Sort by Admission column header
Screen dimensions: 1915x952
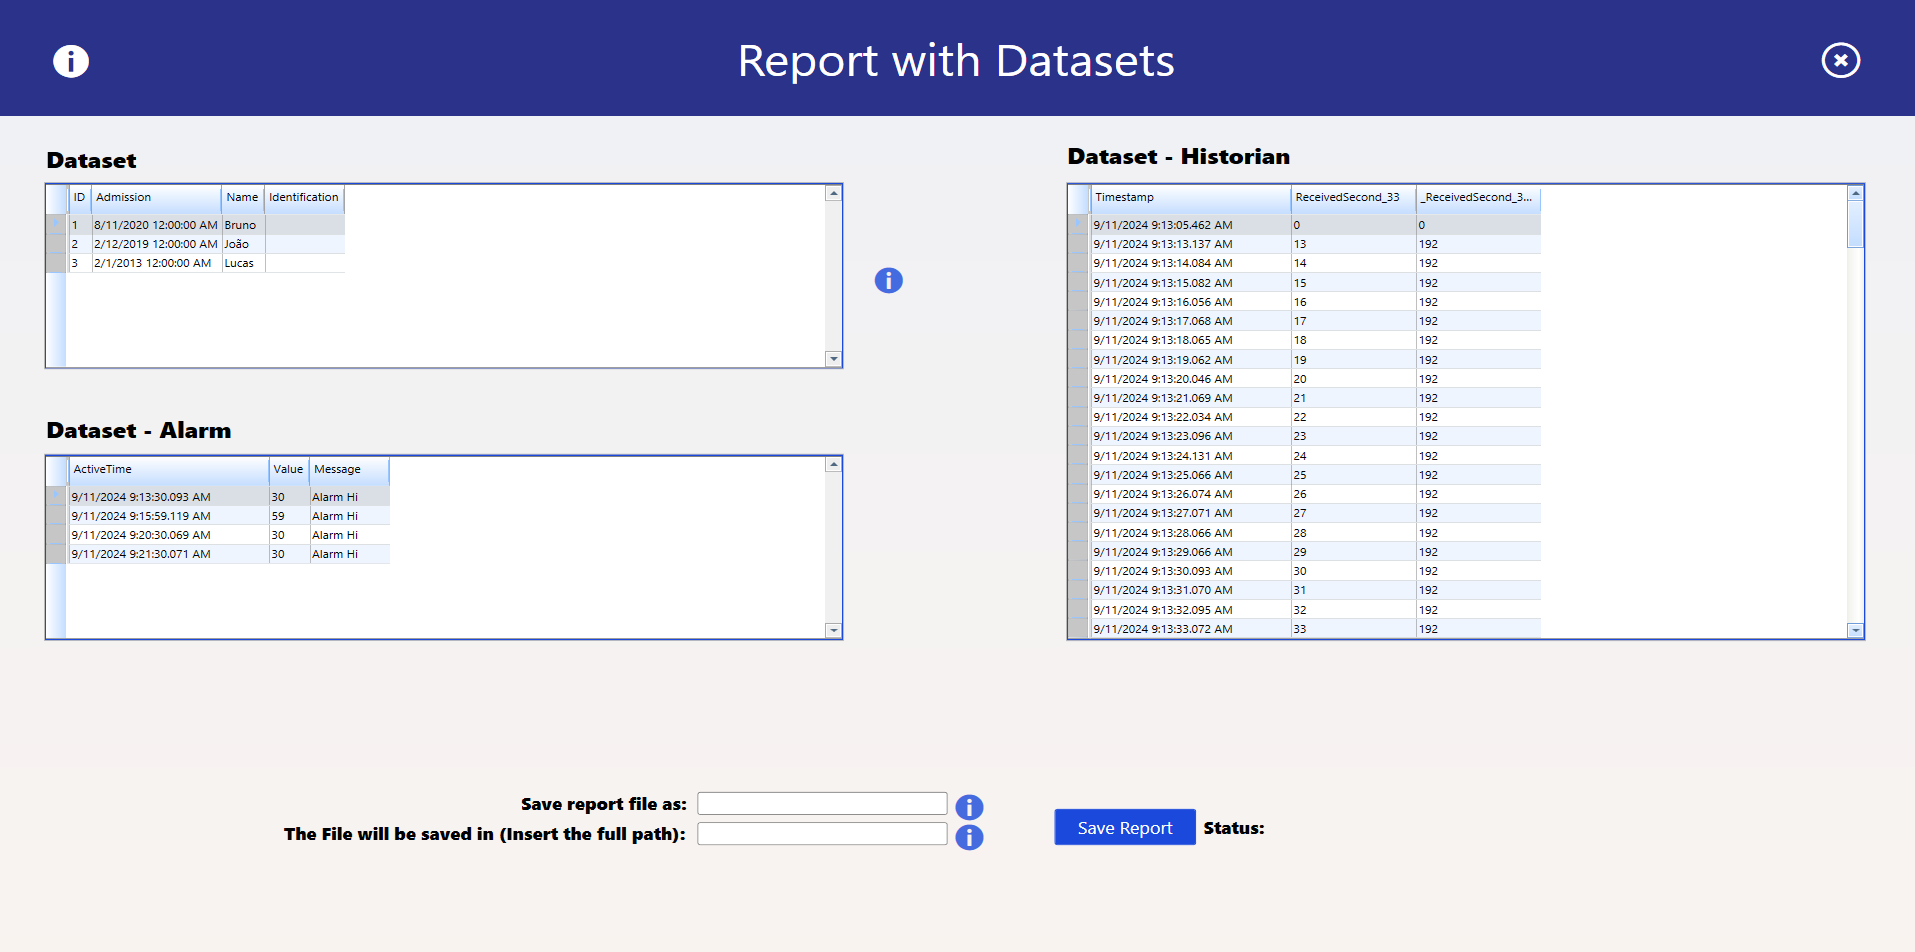click(x=155, y=198)
